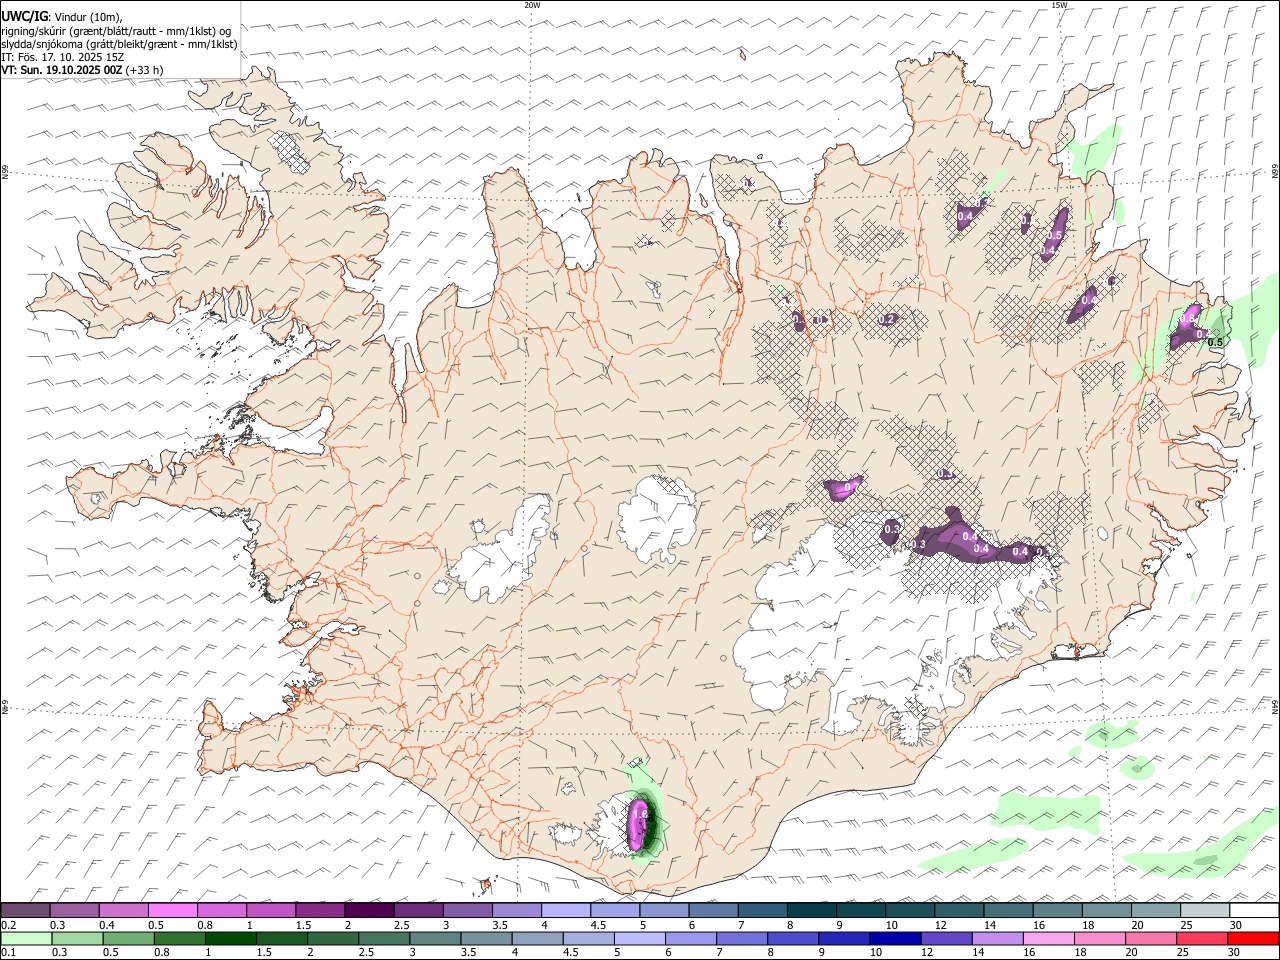Image resolution: width=1280 pixels, height=960 pixels.
Task: Select the 2 green swatch, lower legend row
Action: point(333,938)
